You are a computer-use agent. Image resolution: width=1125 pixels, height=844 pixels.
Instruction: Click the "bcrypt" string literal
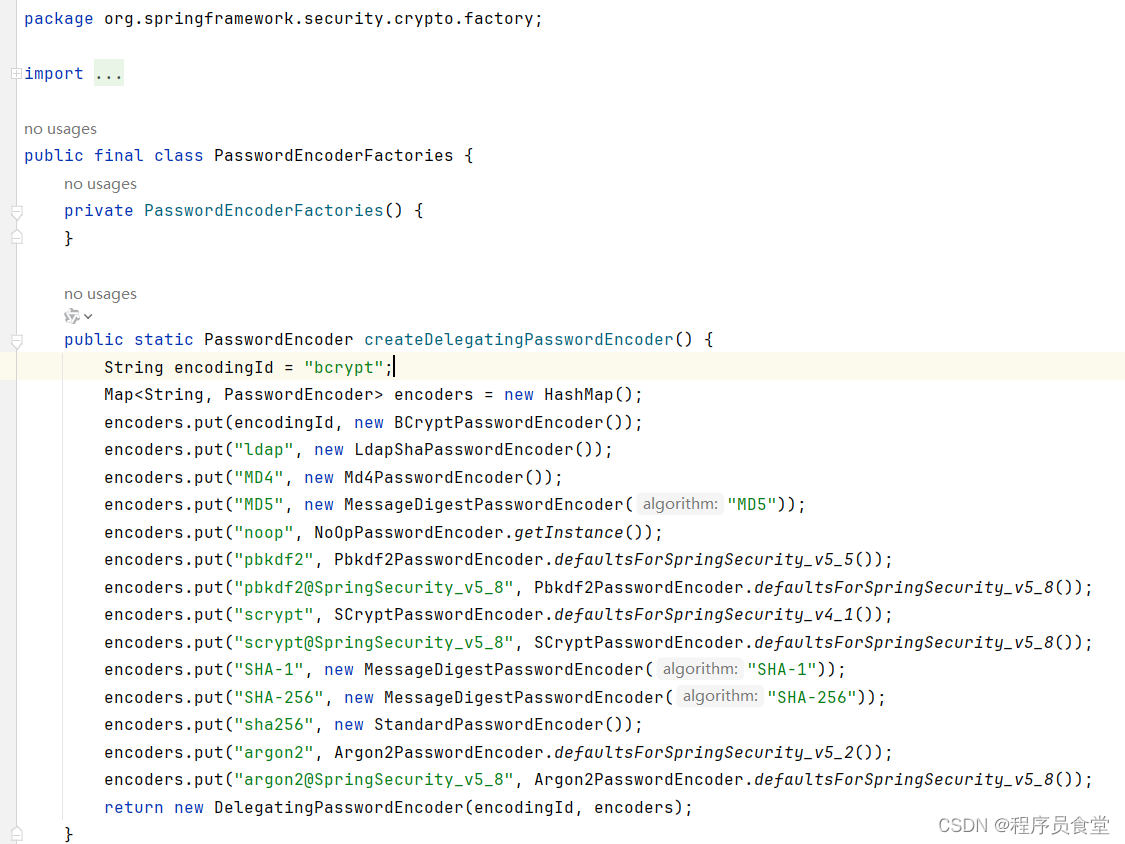344,367
